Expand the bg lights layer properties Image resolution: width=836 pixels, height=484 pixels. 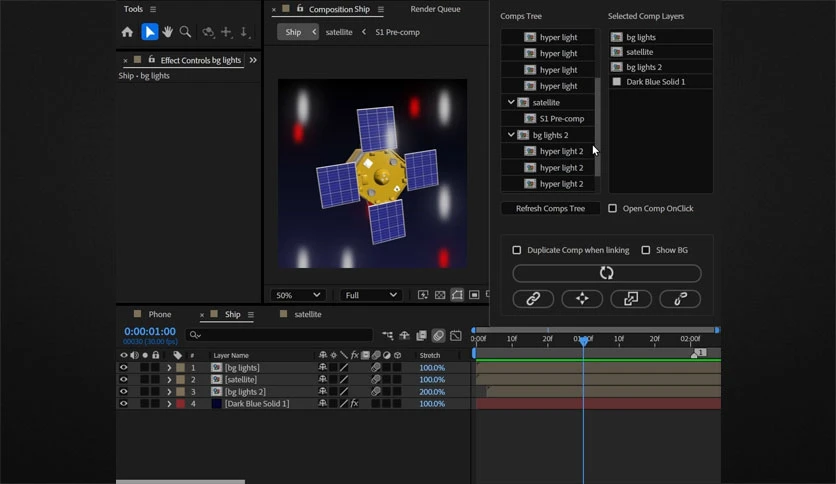(x=169, y=368)
